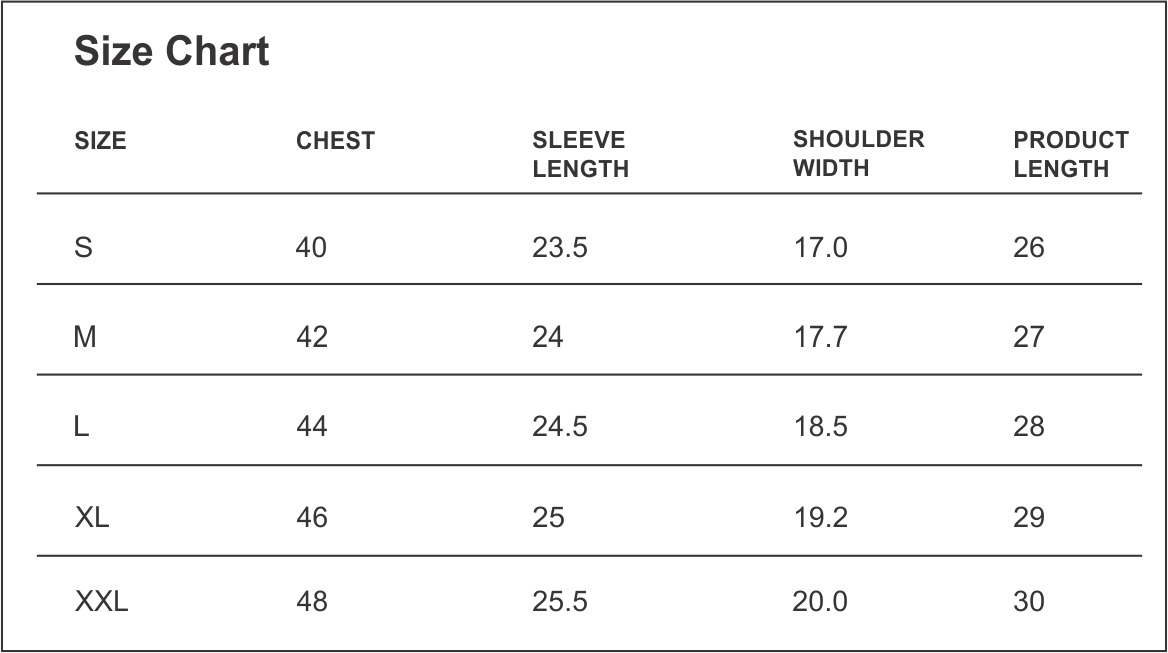1168x653 pixels.
Task: Select the XL size row label
Action: pos(92,517)
